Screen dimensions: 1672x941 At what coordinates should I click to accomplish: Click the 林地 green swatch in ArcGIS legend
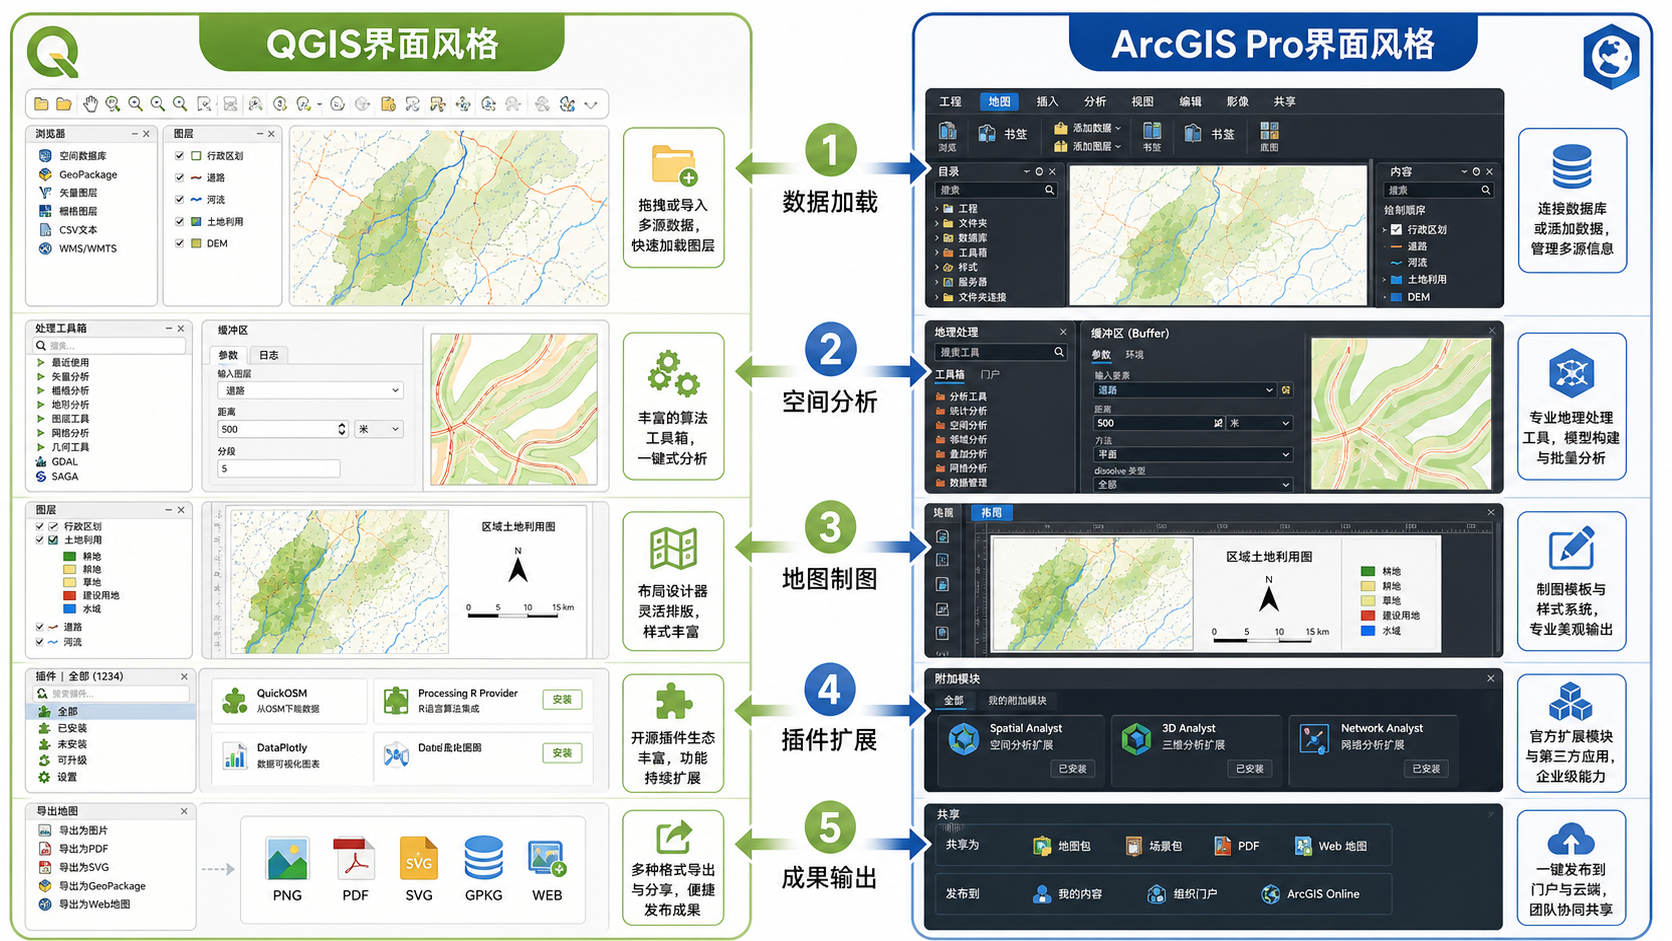1367,572
